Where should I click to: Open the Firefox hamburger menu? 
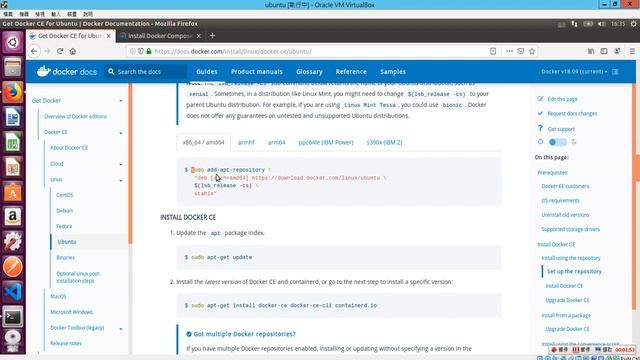(x=632, y=51)
